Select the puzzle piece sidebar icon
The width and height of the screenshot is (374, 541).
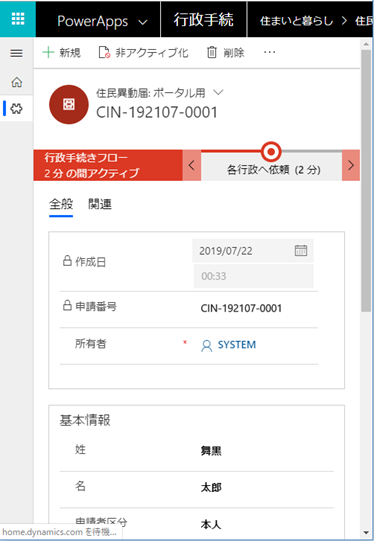point(17,109)
